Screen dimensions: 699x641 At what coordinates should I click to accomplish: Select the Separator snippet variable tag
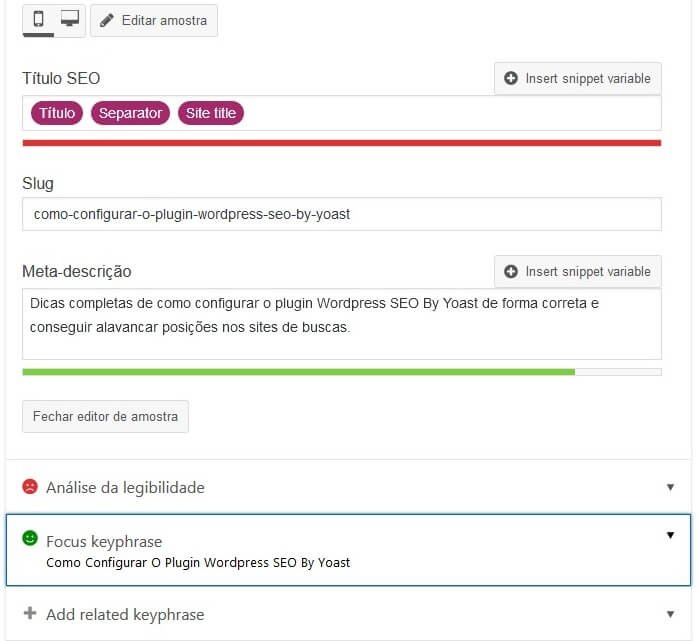(130, 113)
